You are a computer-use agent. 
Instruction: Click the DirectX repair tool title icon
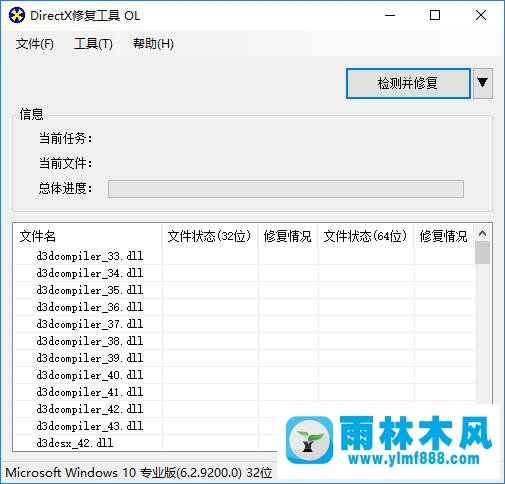[17, 15]
